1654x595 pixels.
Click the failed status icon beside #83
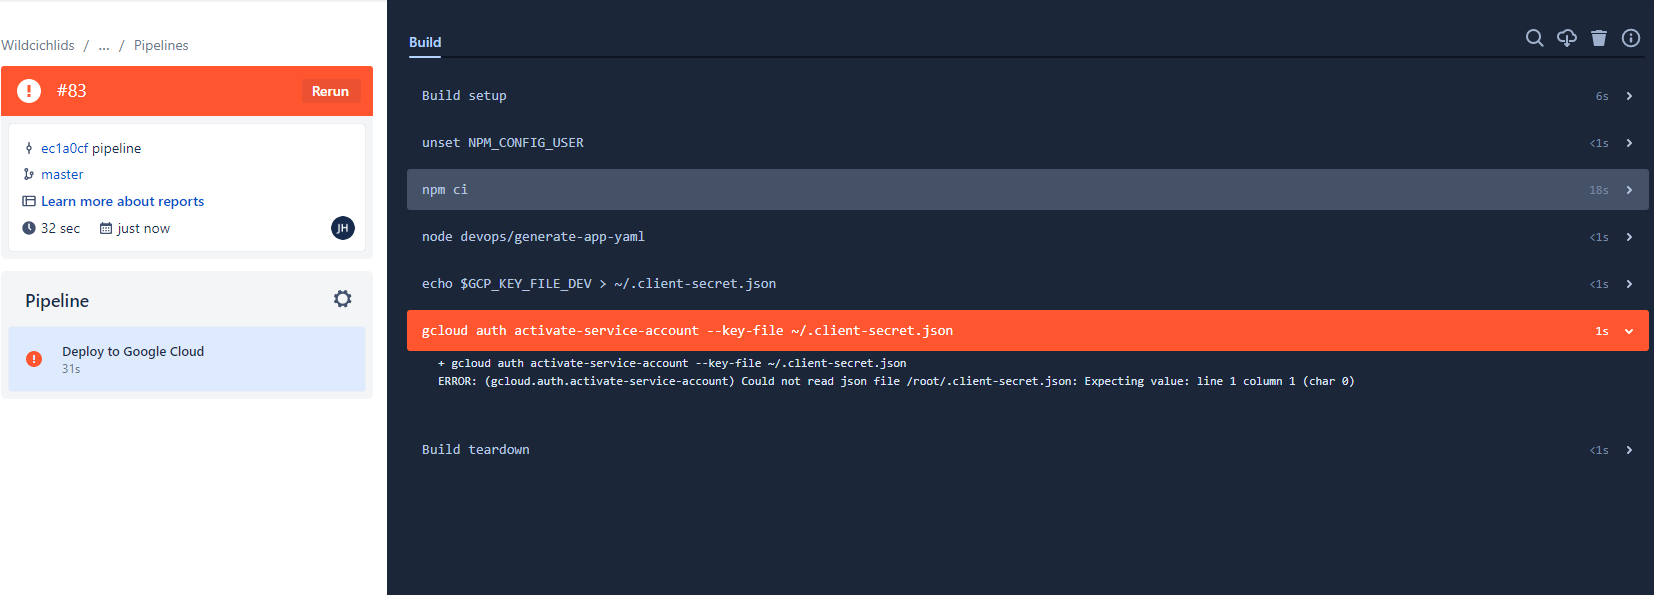click(x=29, y=91)
